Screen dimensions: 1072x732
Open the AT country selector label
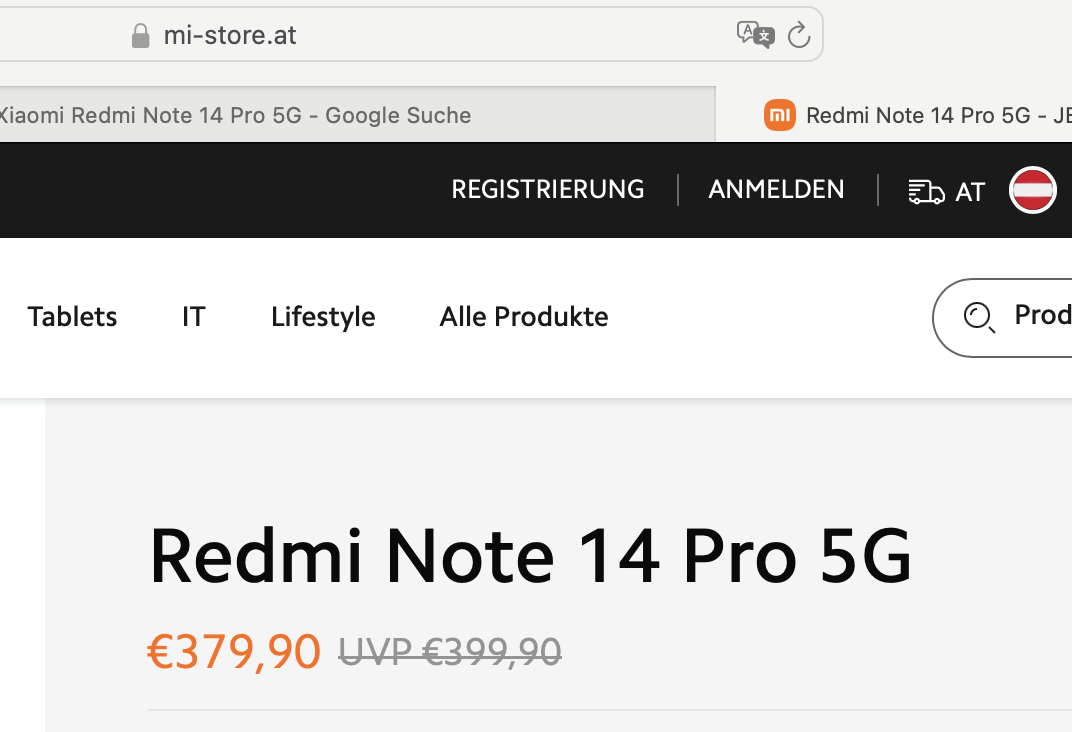(970, 191)
